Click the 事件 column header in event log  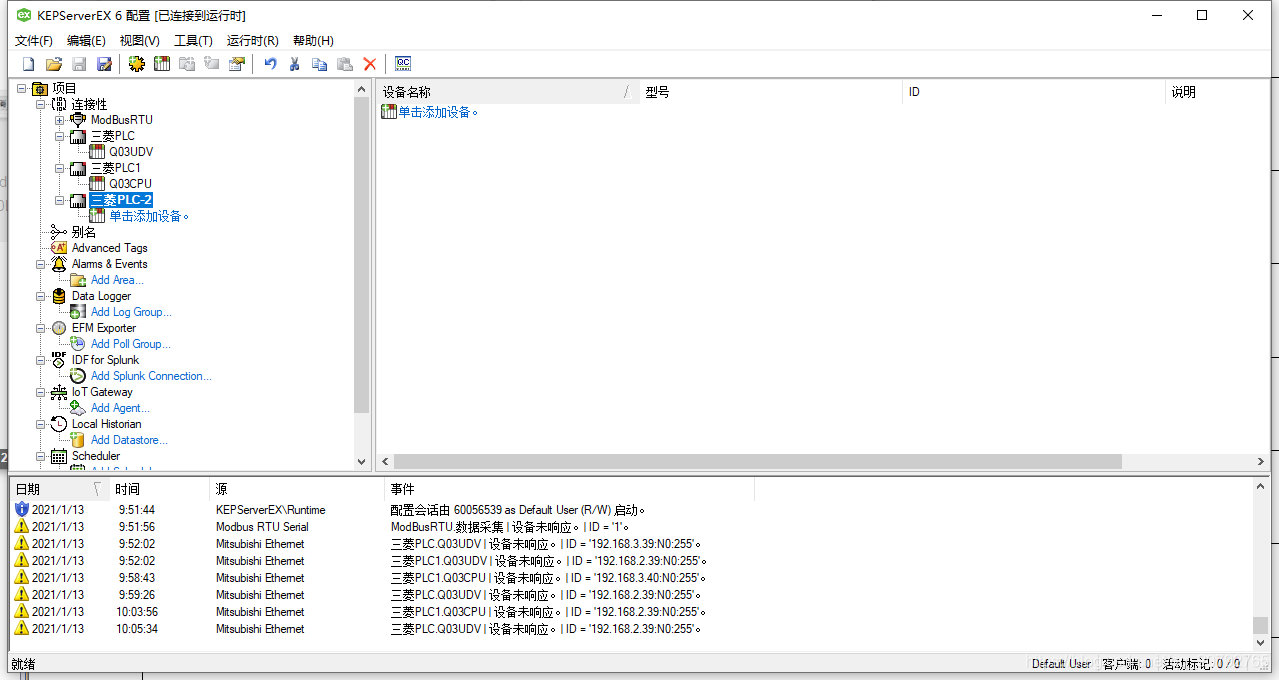click(x=569, y=489)
